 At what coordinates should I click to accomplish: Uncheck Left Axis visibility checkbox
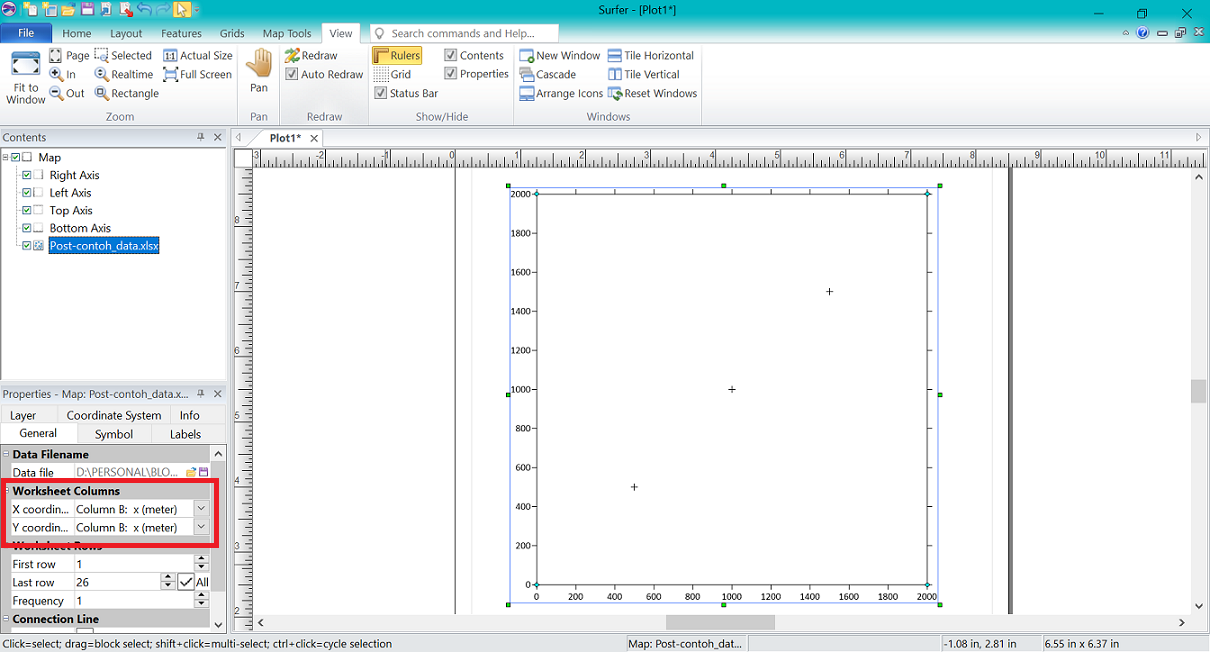[27, 193]
